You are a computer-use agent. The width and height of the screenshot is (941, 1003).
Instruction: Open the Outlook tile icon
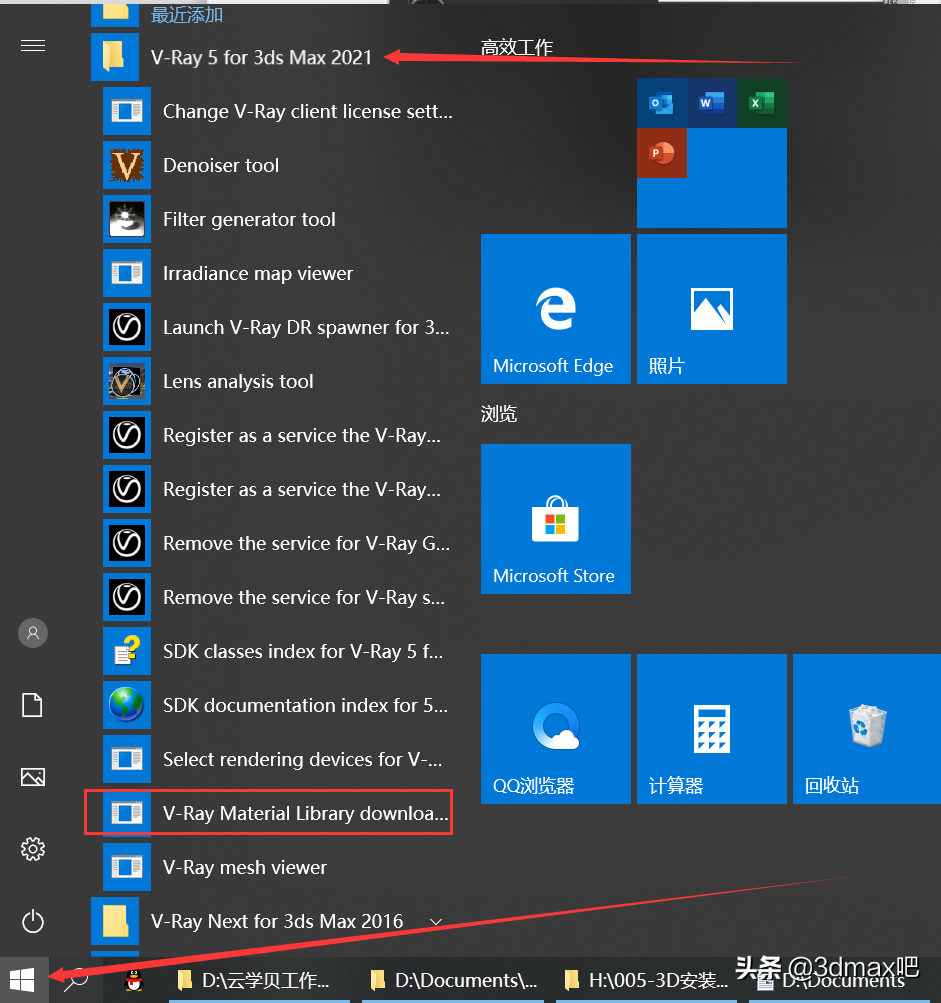click(661, 103)
